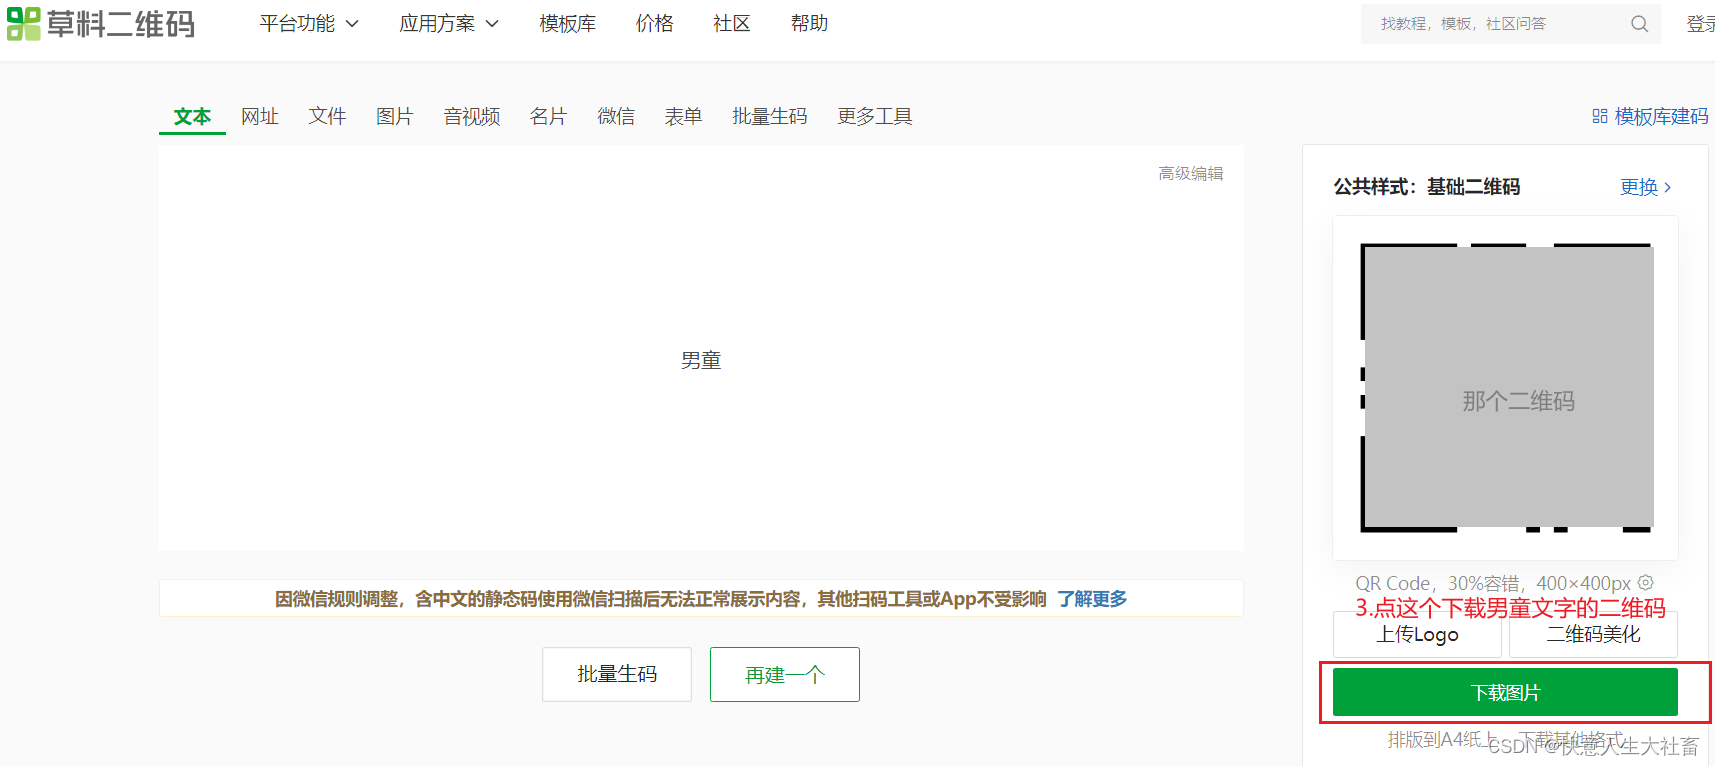The width and height of the screenshot is (1715, 766).
Task: Click the 二维码美化 button
Action: 1593,635
